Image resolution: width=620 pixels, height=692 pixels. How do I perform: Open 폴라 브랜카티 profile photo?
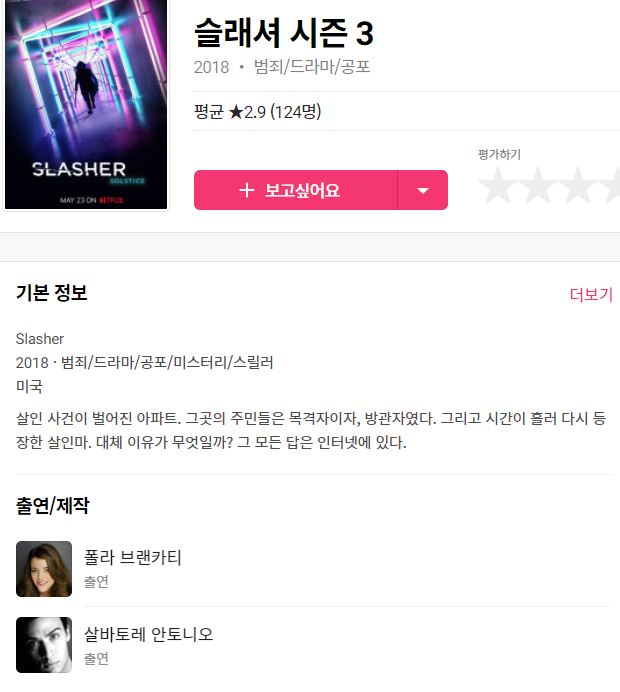point(44,569)
